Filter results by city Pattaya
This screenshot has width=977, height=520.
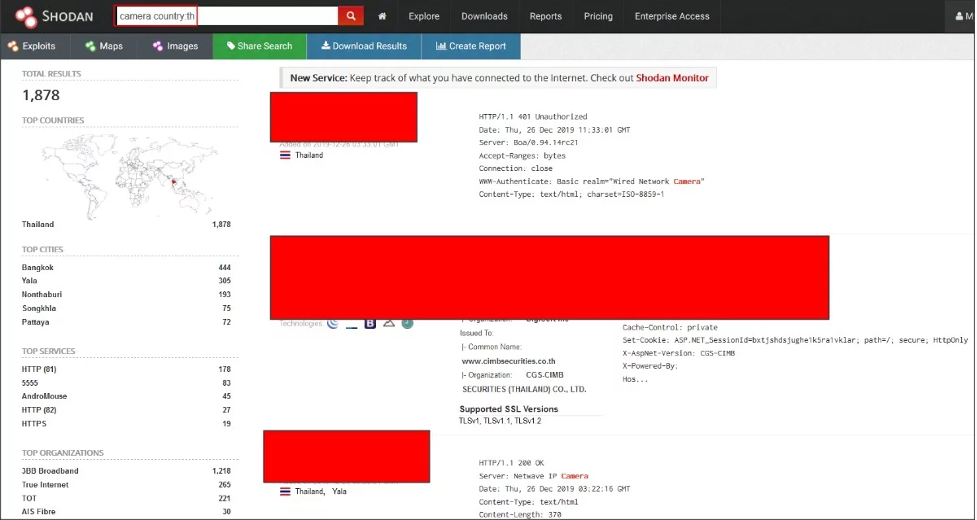(36, 322)
